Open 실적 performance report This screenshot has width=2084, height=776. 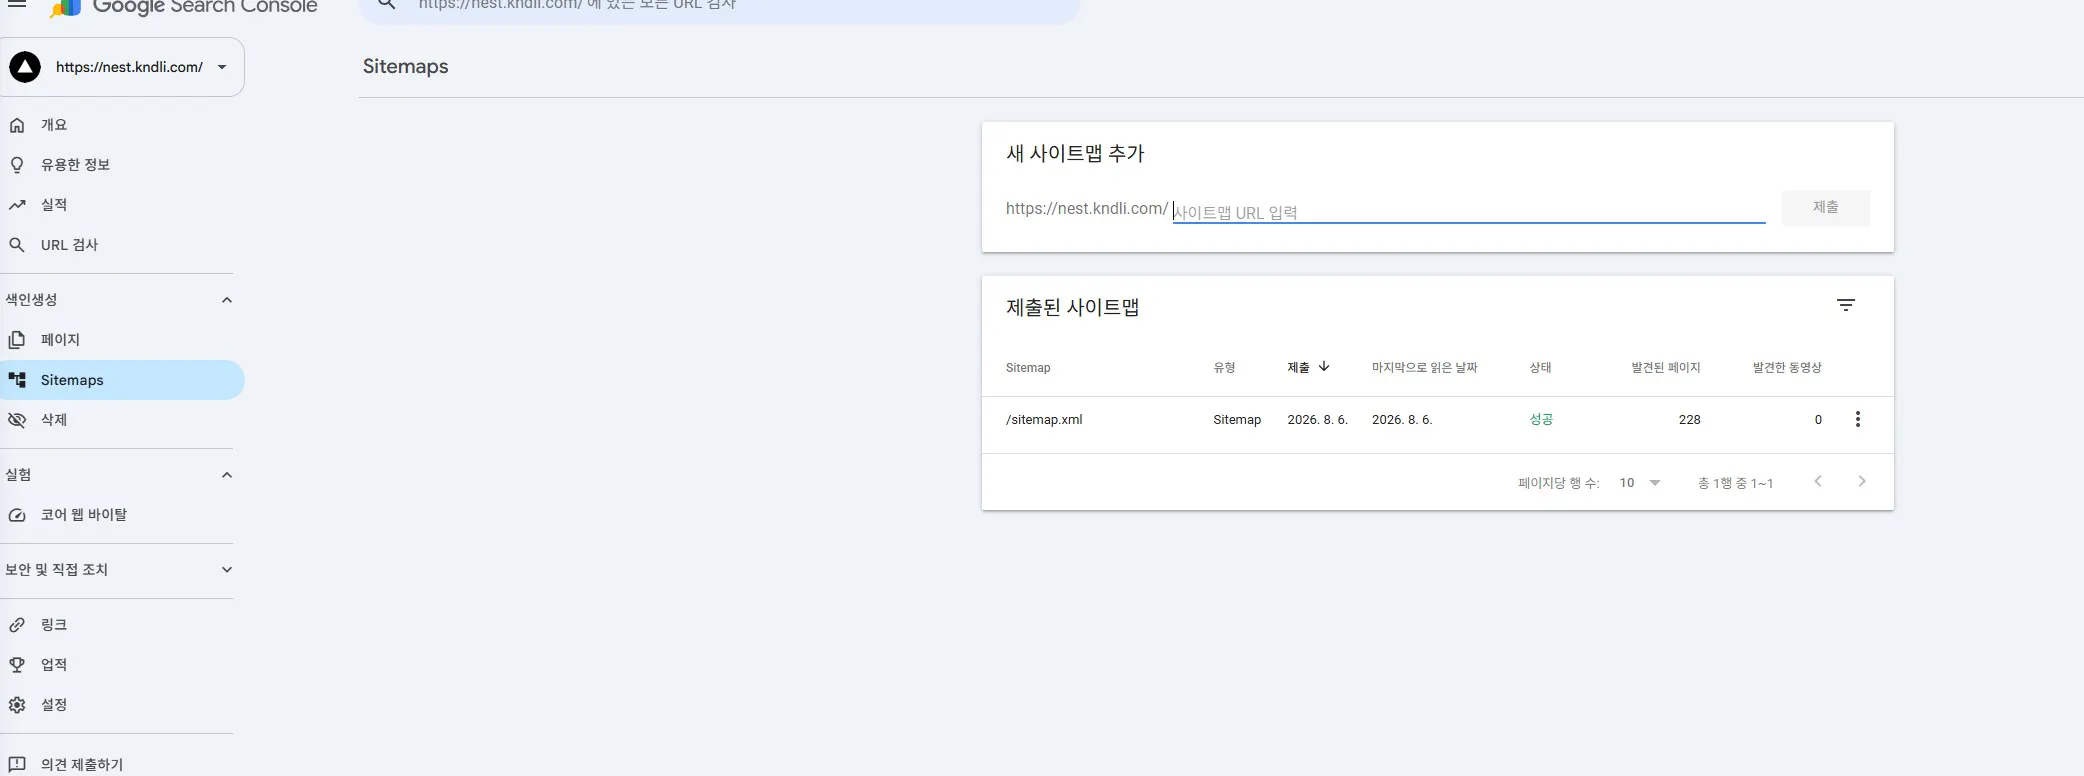click(122, 205)
